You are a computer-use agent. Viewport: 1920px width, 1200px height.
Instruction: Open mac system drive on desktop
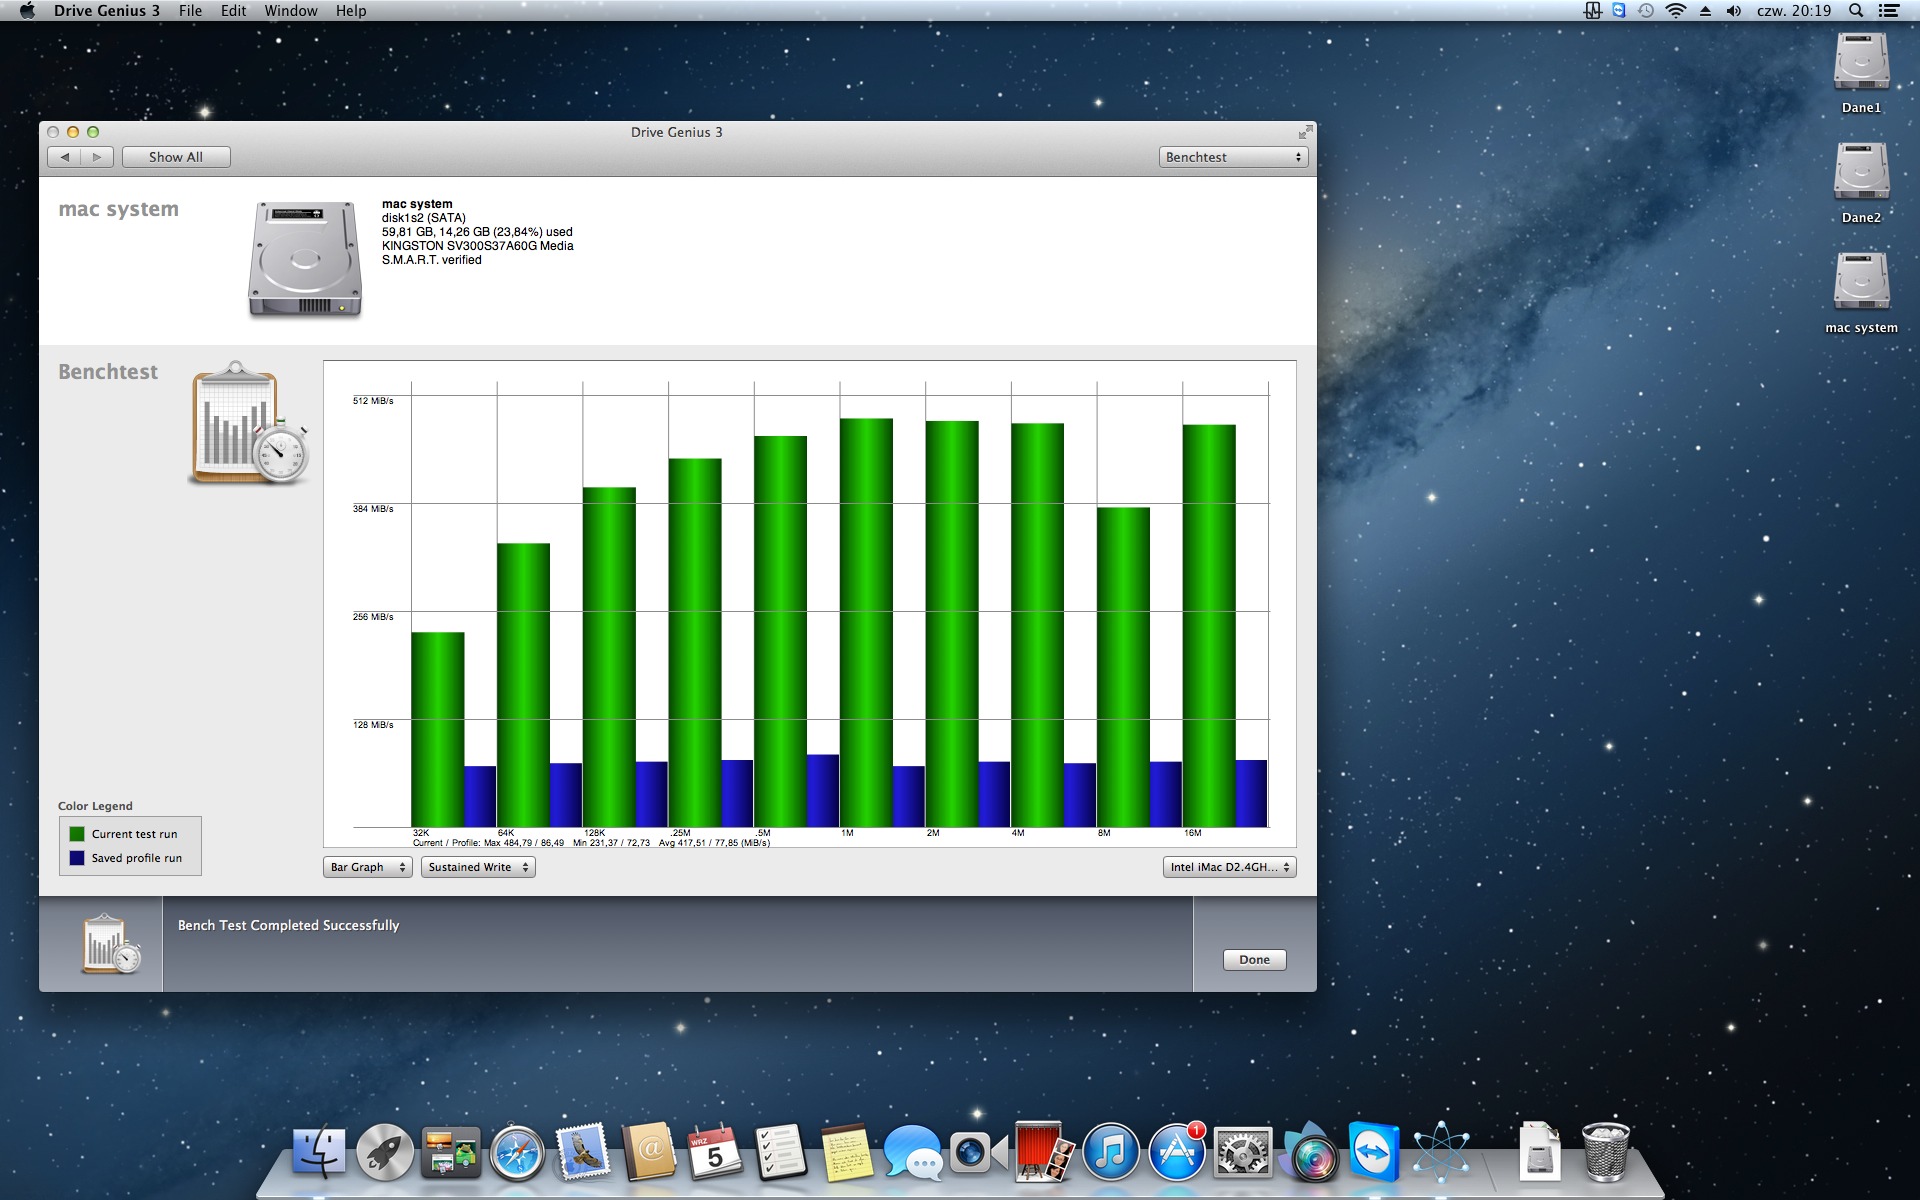point(1861,282)
